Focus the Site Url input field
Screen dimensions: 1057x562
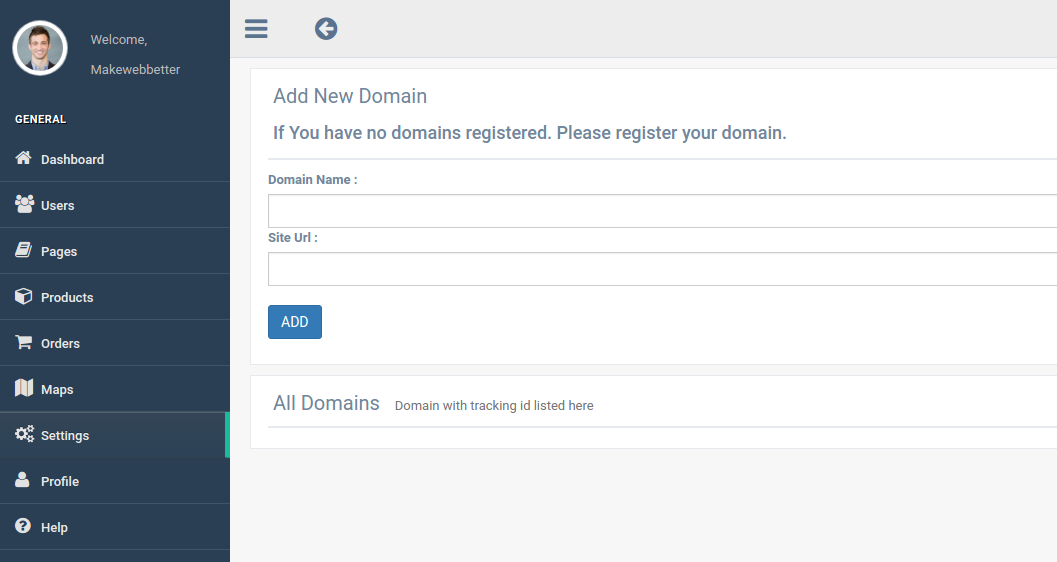pos(663,269)
